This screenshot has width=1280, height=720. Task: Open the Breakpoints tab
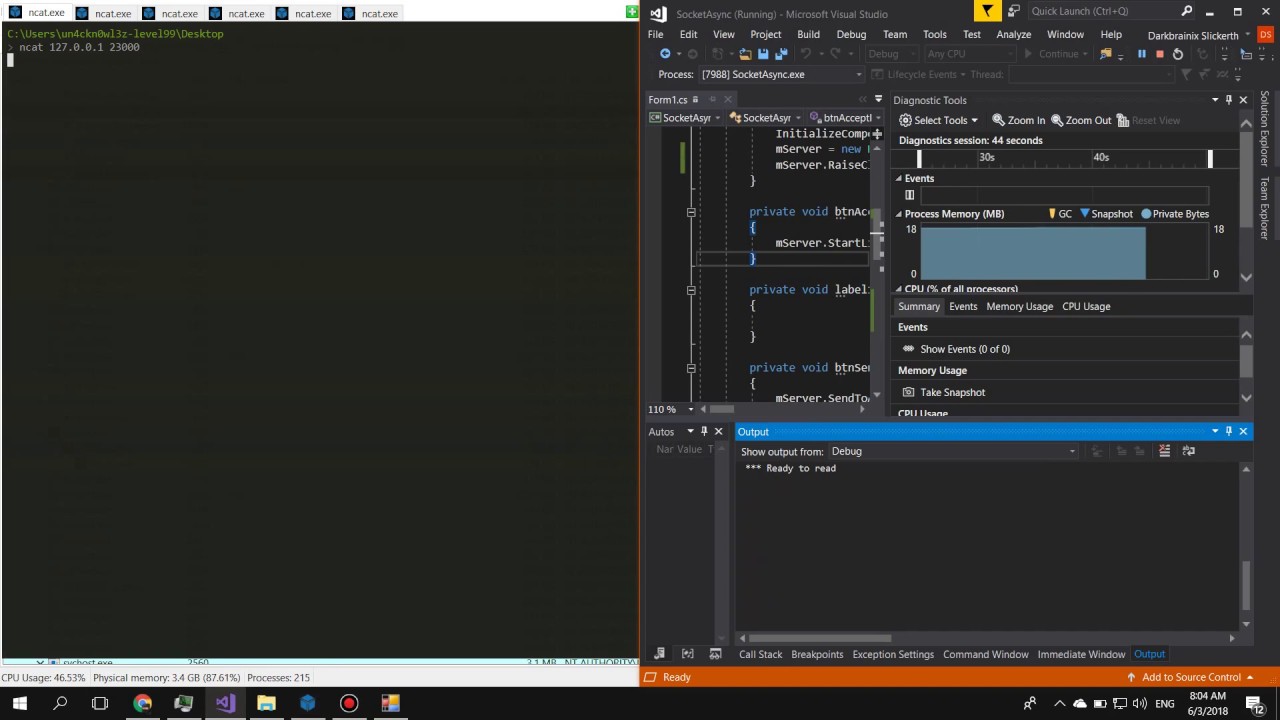pyautogui.click(x=817, y=654)
